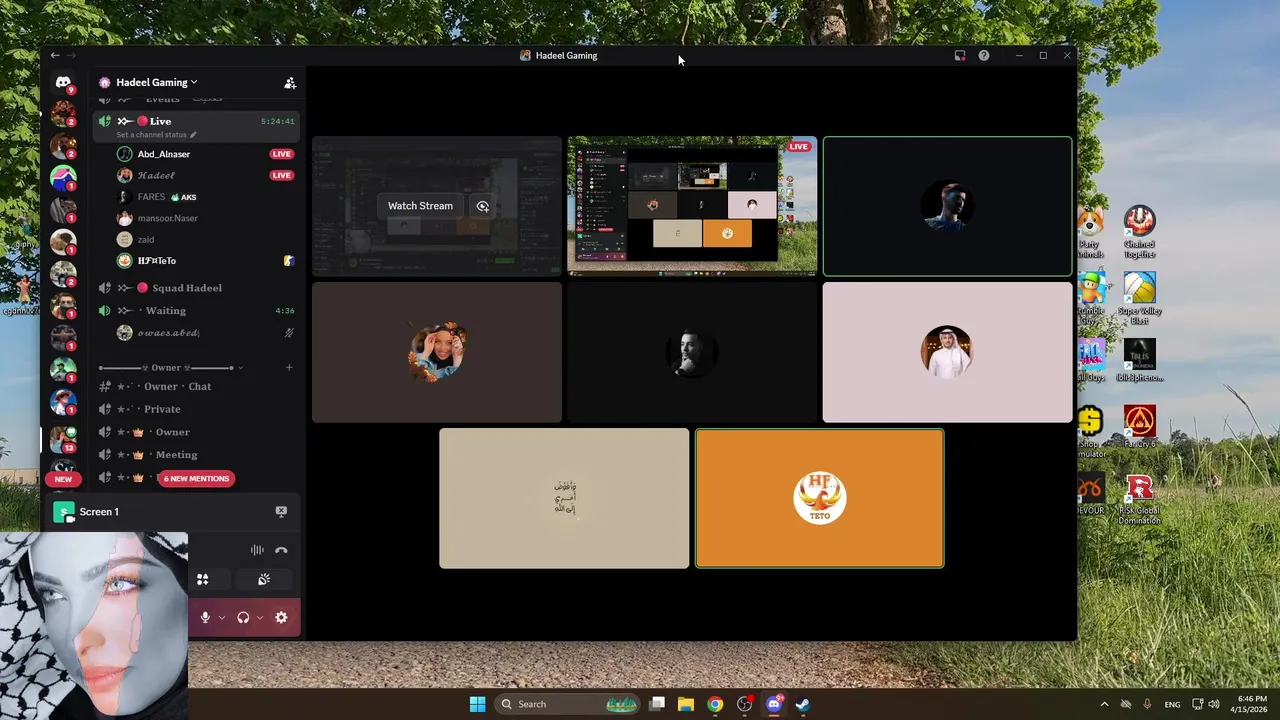Image resolution: width=1280 pixels, height=720 pixels.
Task: Open the activities shapes button
Action: point(202,579)
